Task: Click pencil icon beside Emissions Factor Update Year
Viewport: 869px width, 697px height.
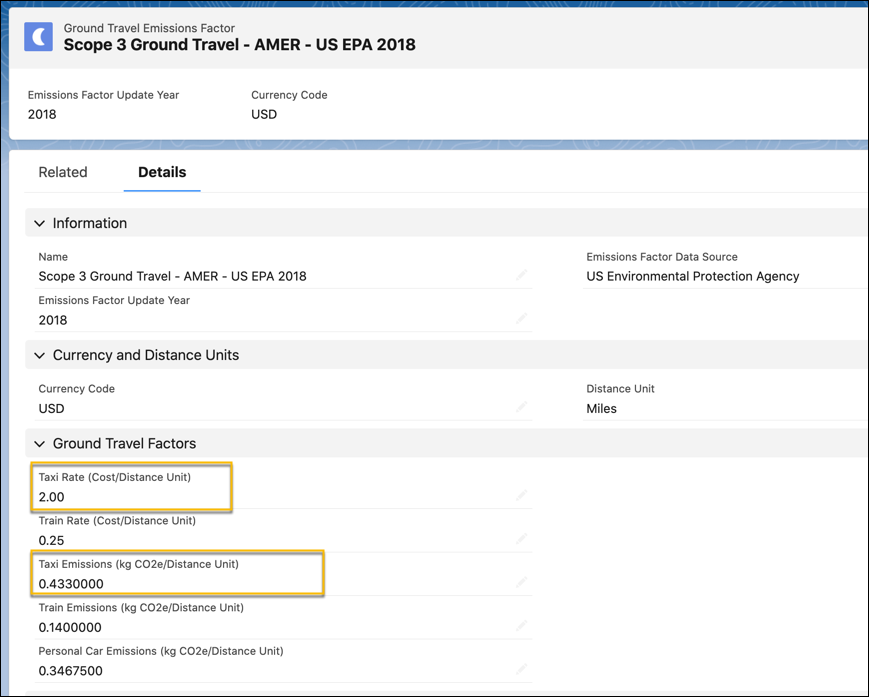Action: (x=522, y=319)
